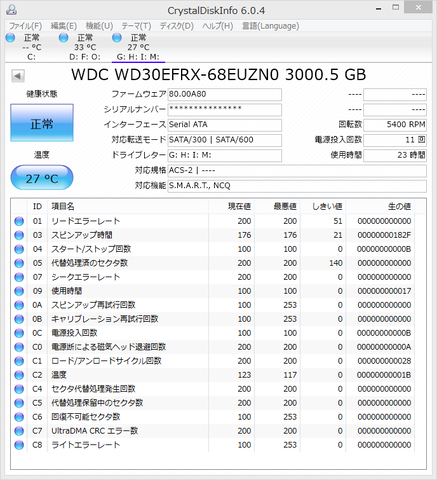
Task: Click status icon of row 04 スタート/ストップ回数
Action: pos(19,249)
